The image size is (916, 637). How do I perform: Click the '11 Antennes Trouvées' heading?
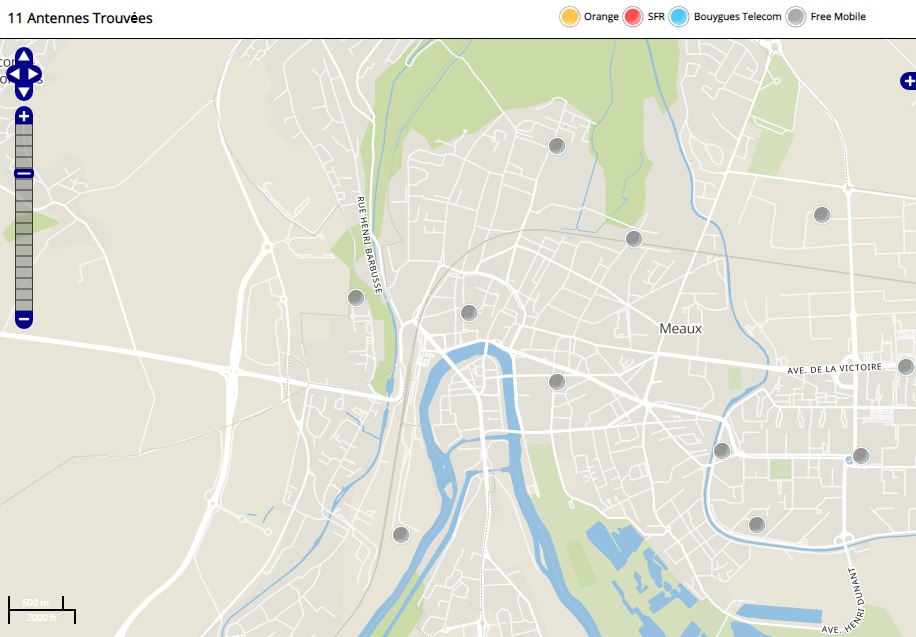tap(80, 18)
